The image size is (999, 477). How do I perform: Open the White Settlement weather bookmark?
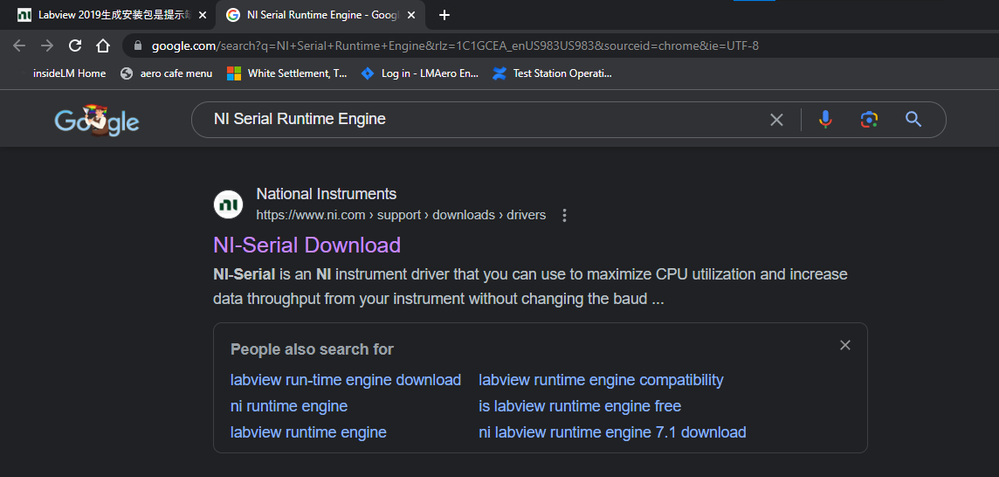click(287, 73)
